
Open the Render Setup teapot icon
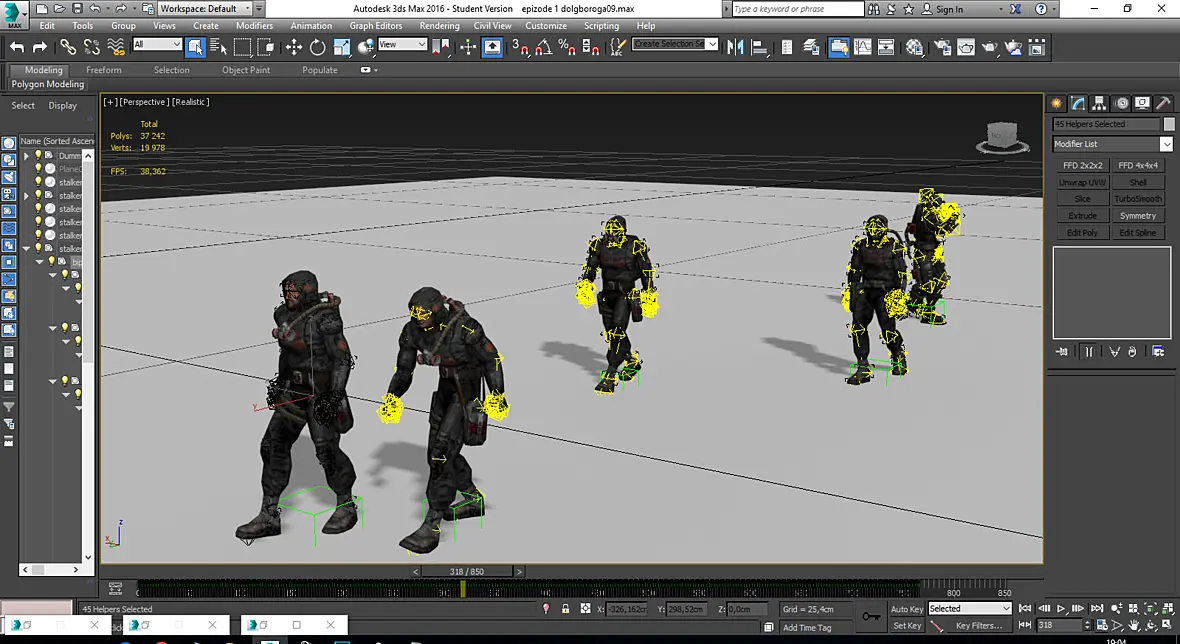(942, 47)
